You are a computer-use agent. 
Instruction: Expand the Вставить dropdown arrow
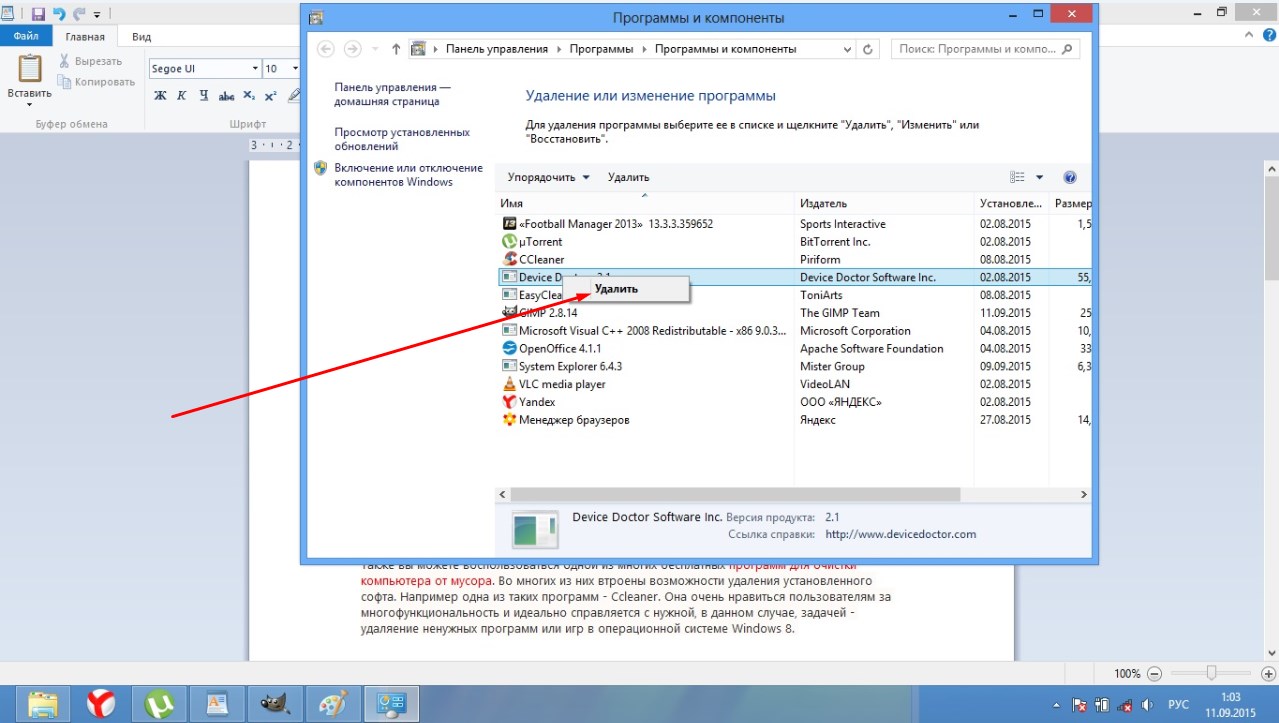coord(29,104)
